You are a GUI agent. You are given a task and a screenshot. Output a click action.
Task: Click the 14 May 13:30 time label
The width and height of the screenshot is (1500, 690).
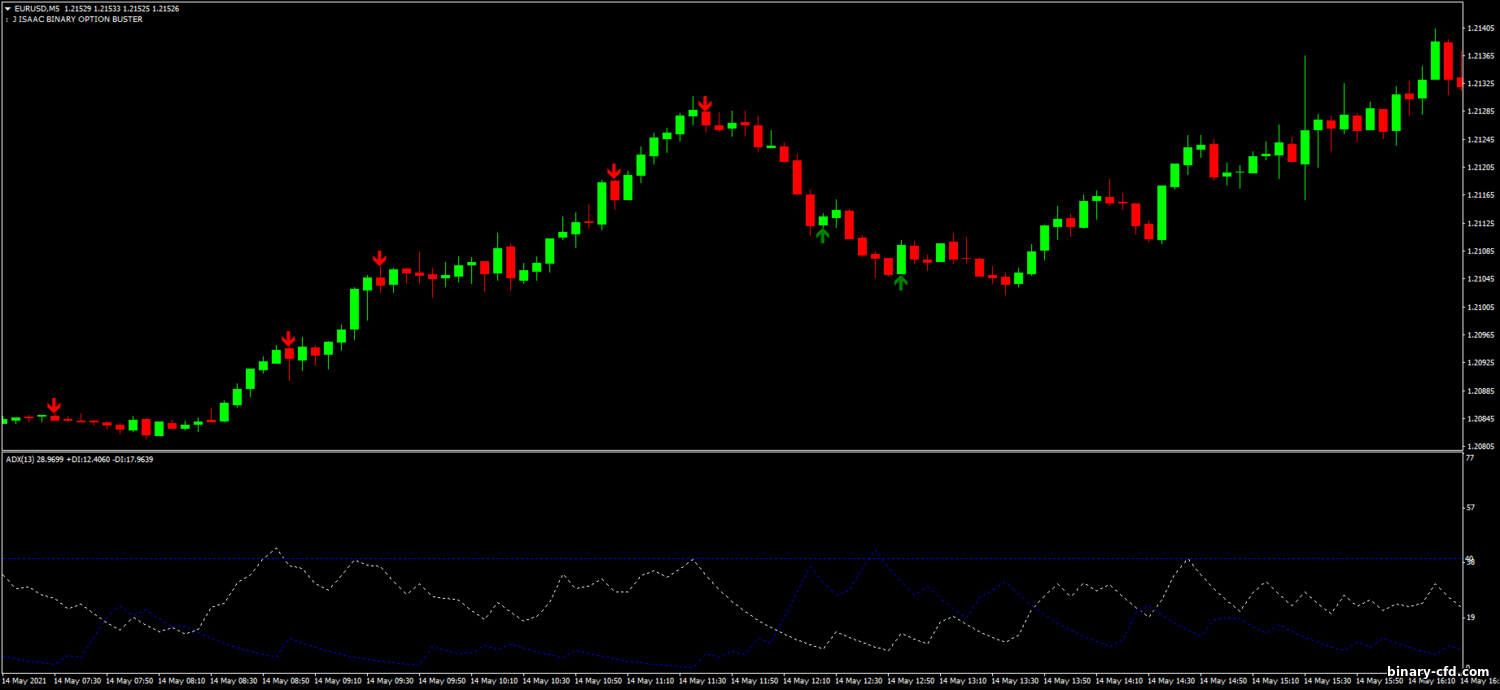[x=1014, y=681]
